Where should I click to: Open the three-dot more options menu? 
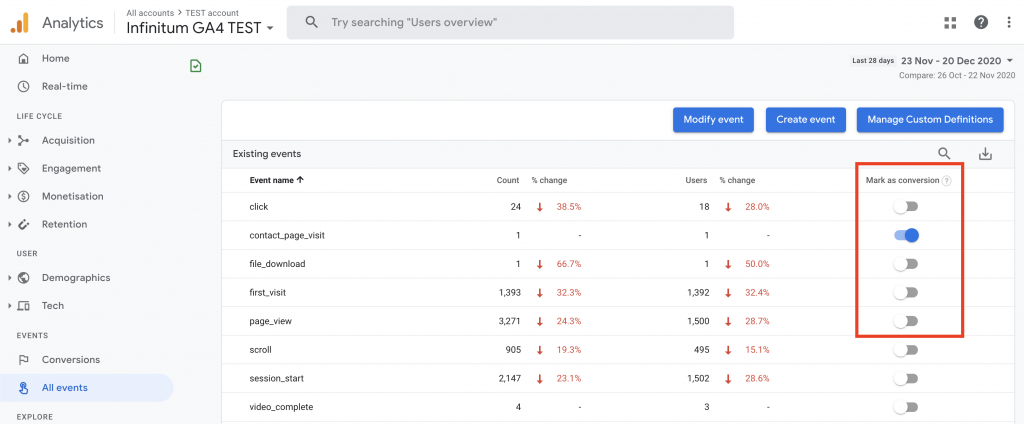(1010, 23)
